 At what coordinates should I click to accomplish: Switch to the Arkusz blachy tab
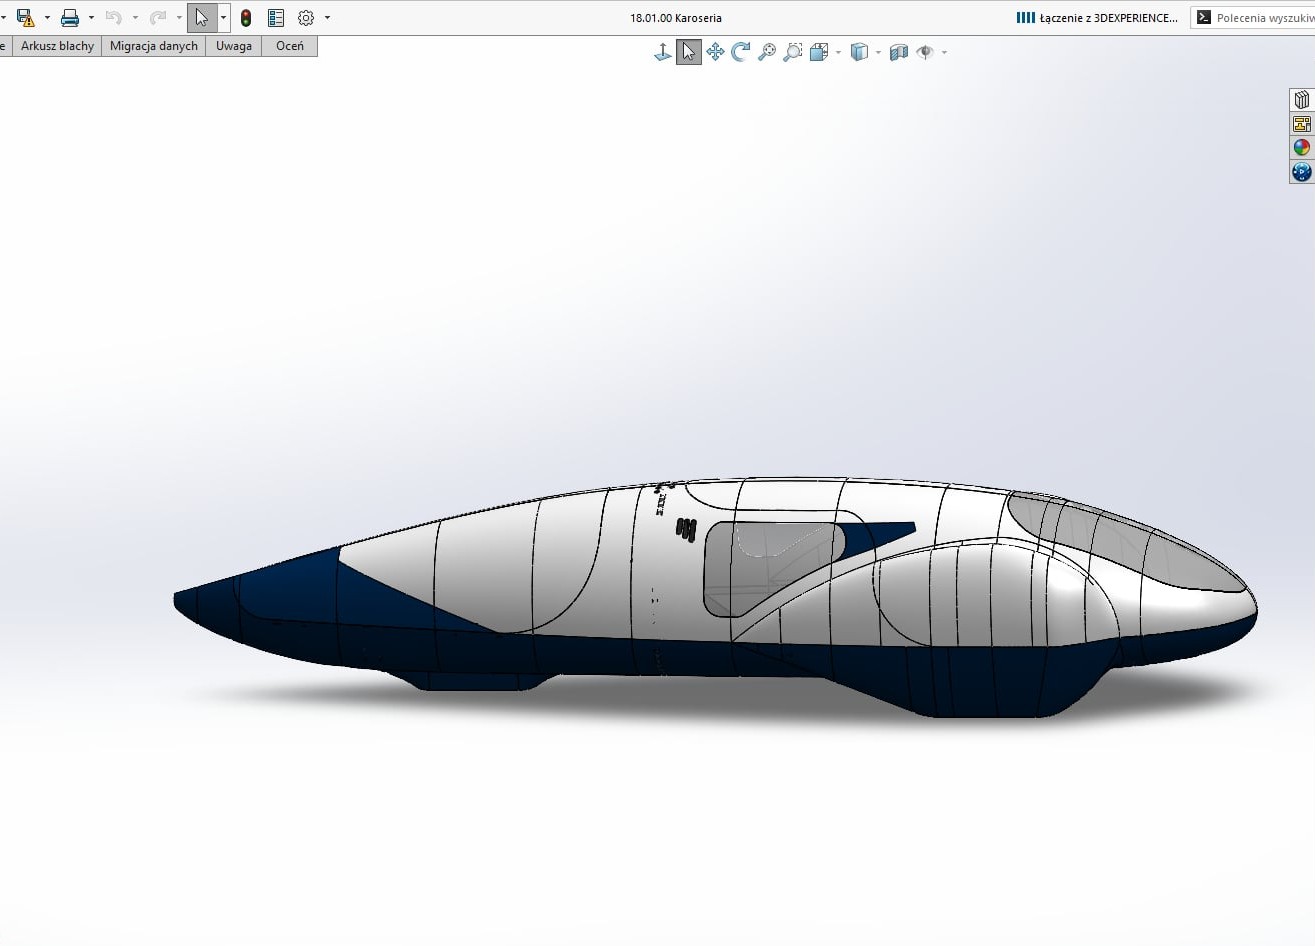click(57, 45)
